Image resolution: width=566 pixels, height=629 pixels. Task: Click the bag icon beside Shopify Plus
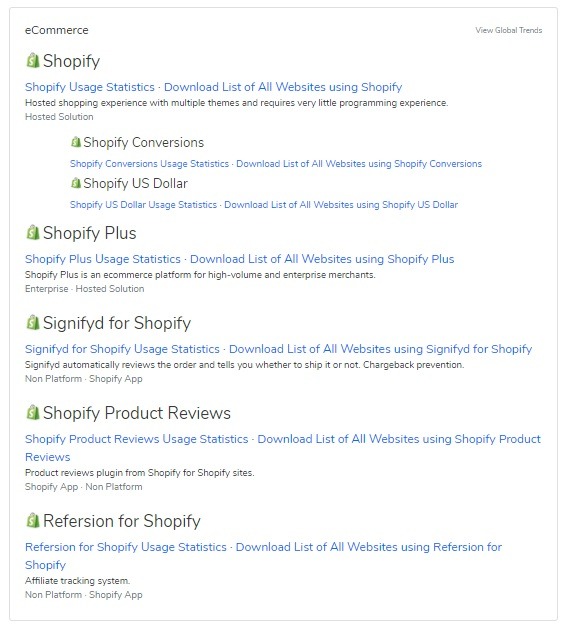[x=32, y=233]
